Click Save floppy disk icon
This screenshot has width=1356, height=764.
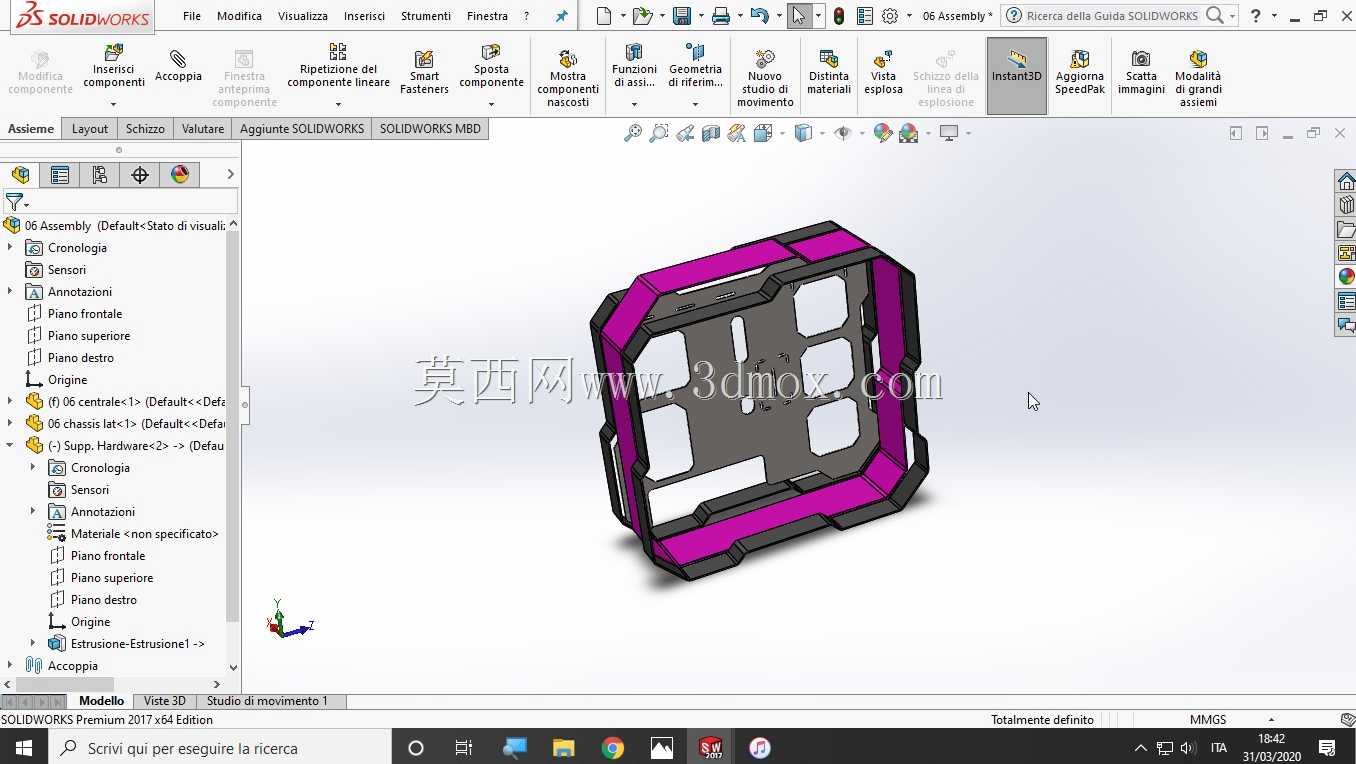(x=682, y=16)
